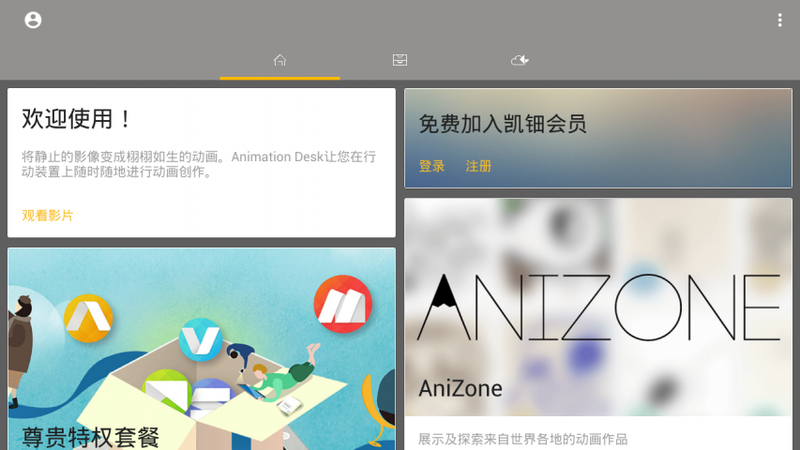Open the cloud sync tab

519,60
